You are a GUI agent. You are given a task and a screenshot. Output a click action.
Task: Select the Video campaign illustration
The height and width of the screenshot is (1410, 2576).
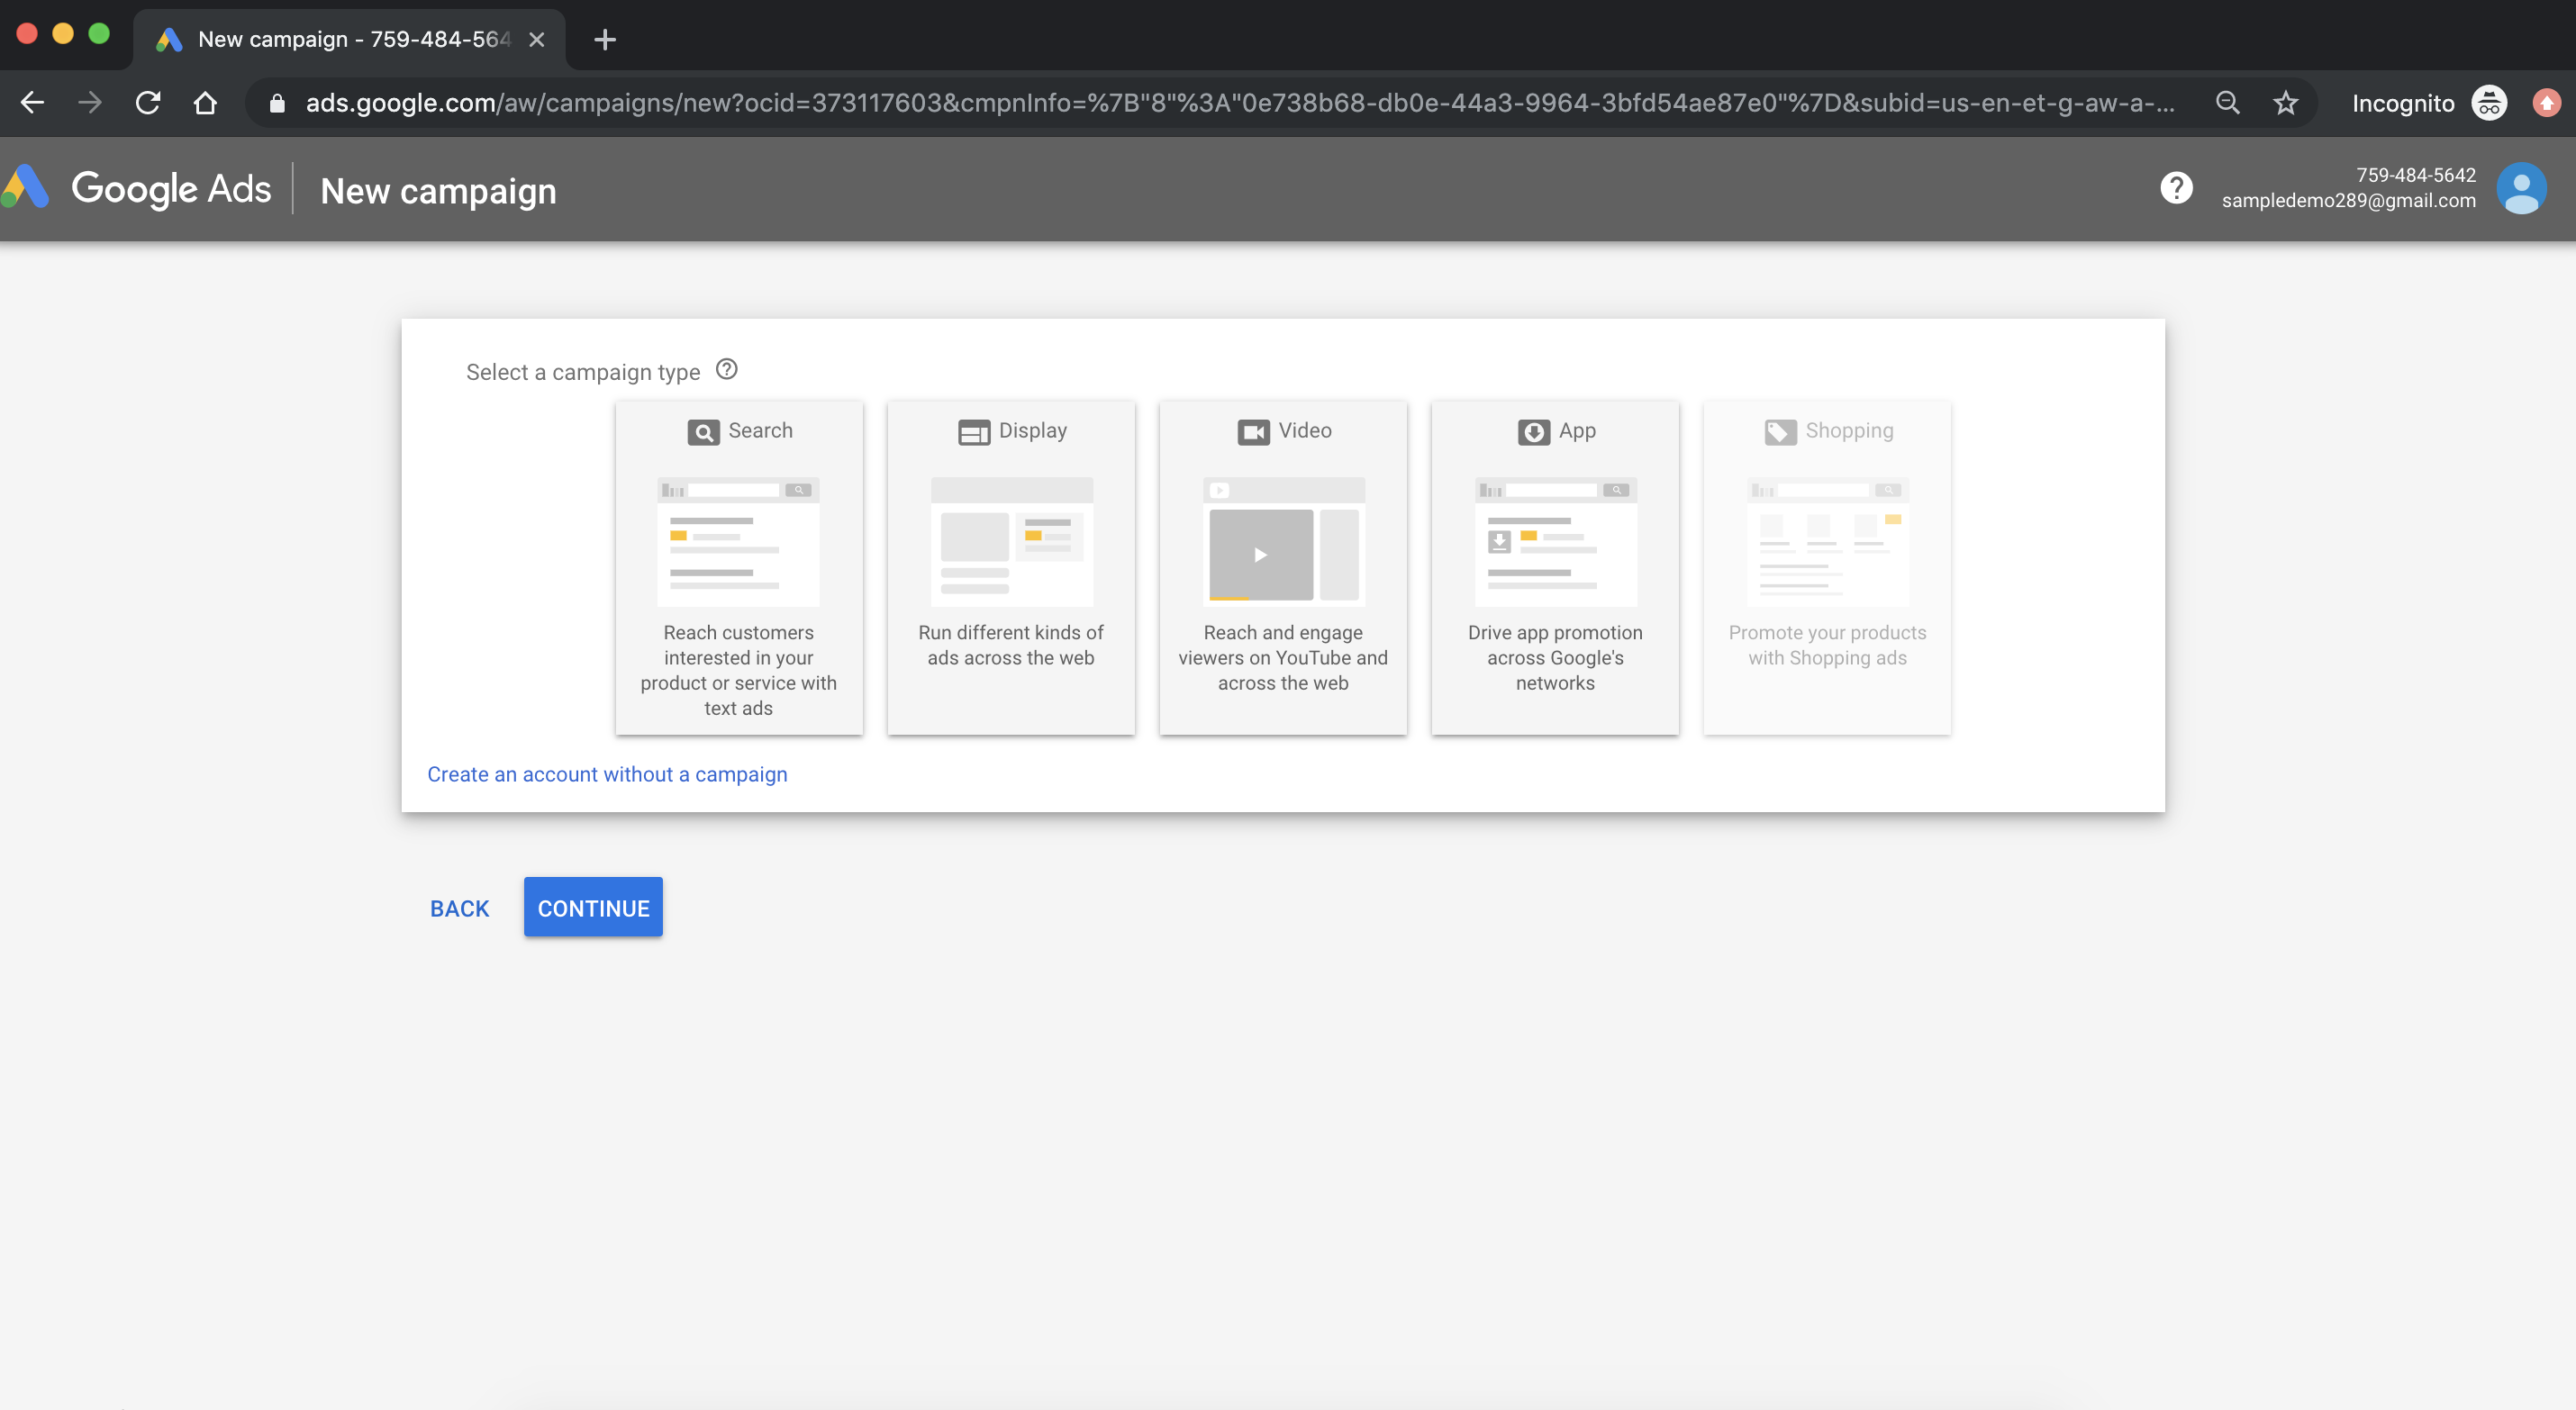pos(1283,541)
